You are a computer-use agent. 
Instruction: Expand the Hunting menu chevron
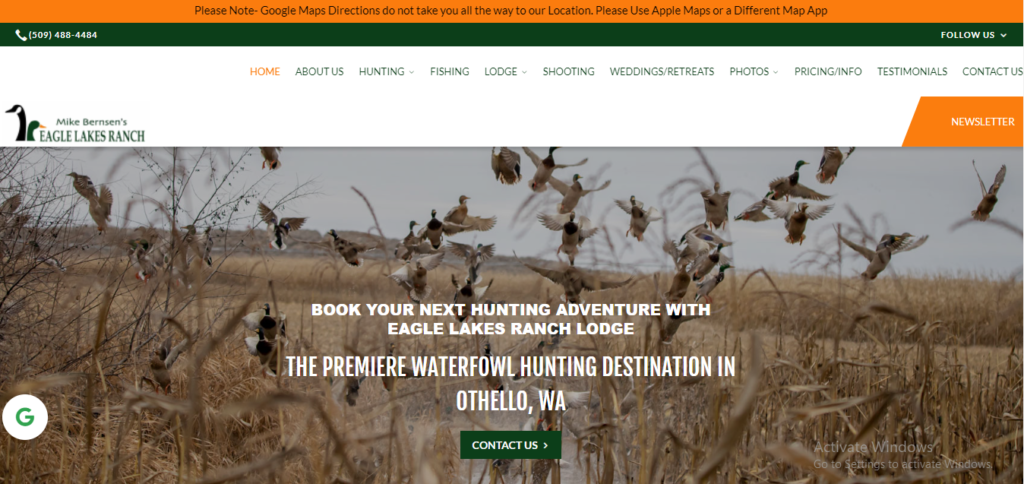pyautogui.click(x=411, y=73)
